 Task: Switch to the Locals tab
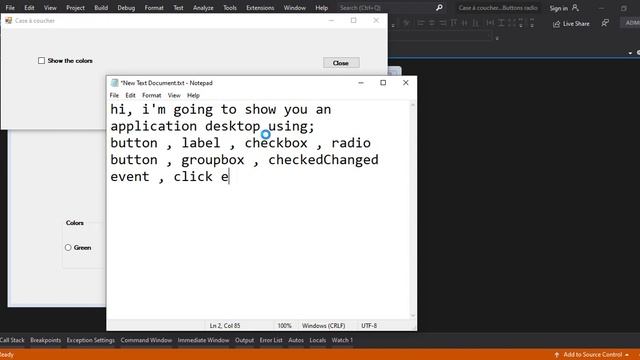318,340
